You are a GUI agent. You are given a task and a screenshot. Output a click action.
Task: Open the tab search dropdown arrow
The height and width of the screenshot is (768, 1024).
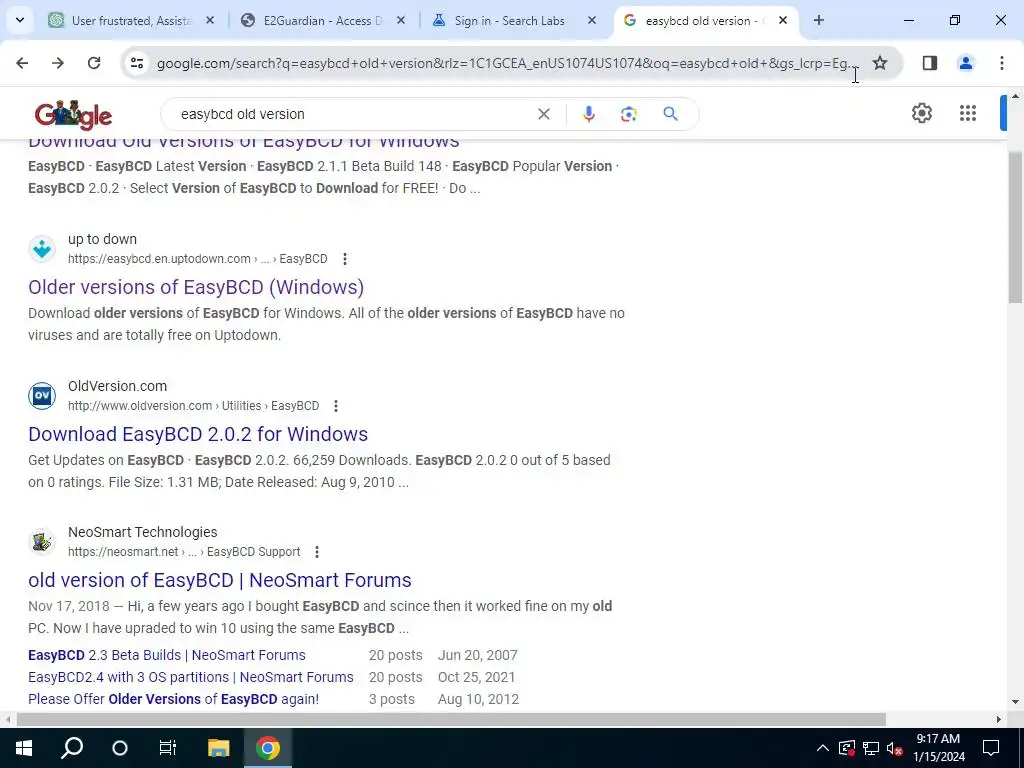click(20, 20)
